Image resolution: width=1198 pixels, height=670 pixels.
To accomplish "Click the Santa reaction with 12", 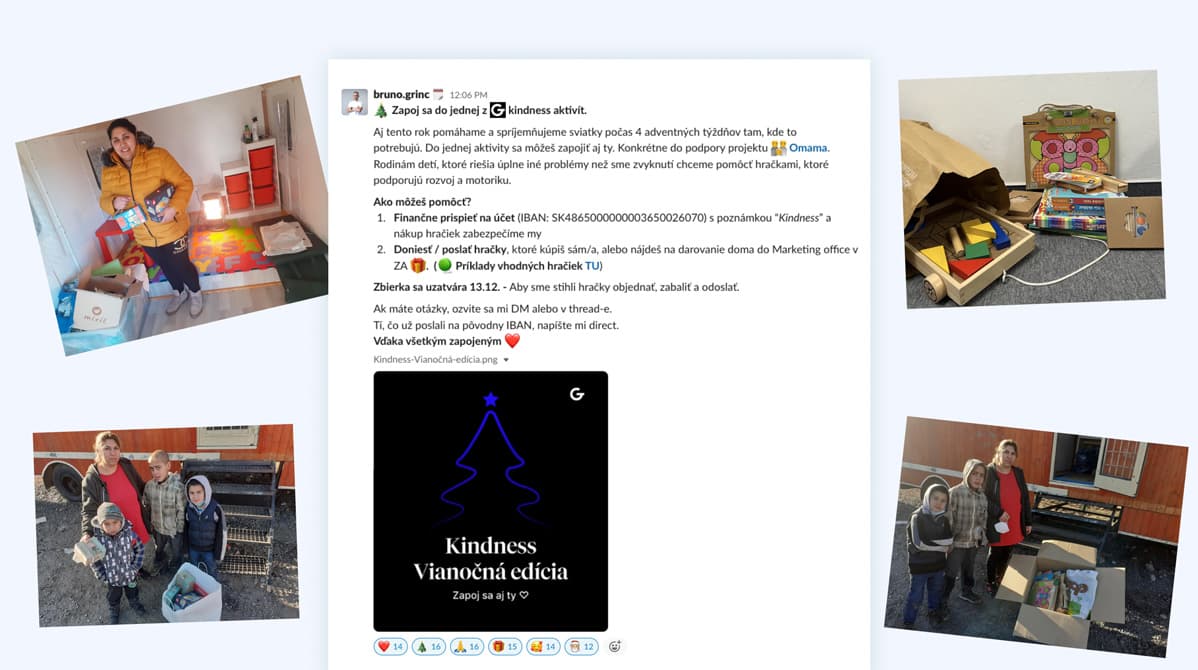I will click(581, 646).
